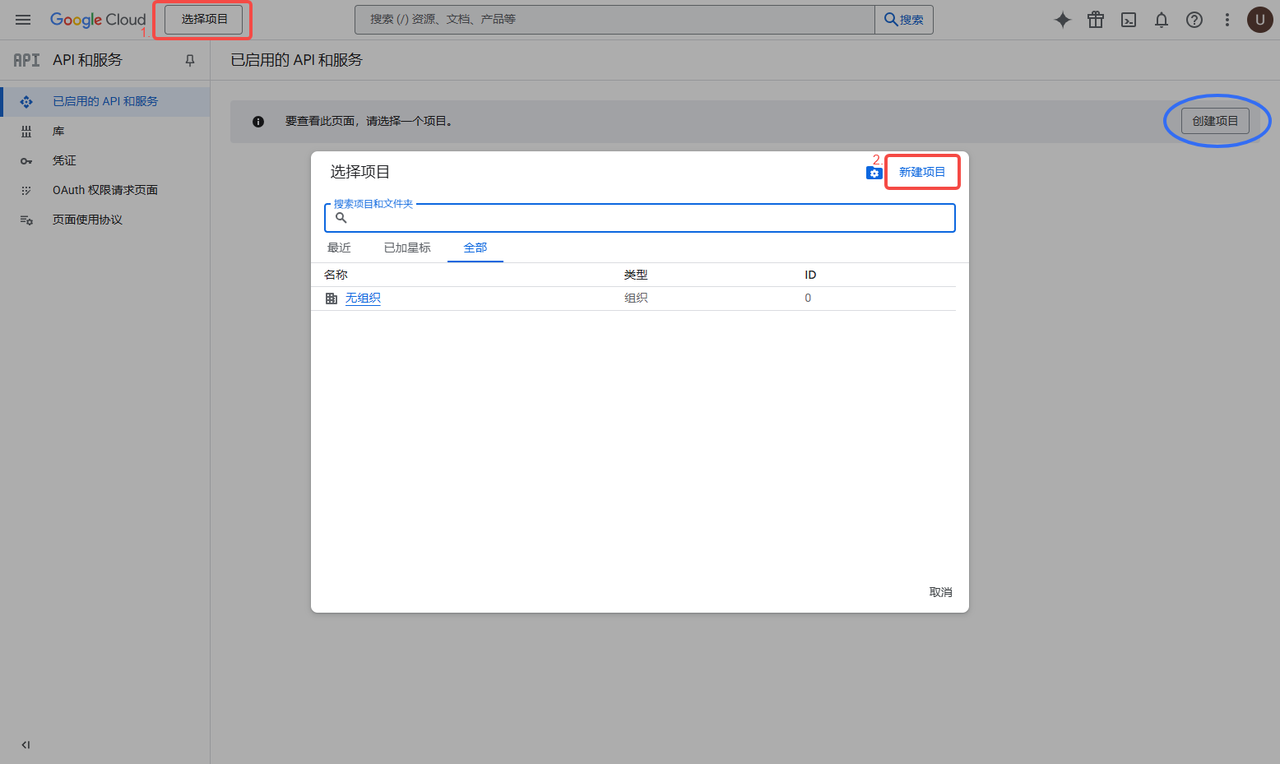Open the main navigation hamburger menu

coord(23,20)
